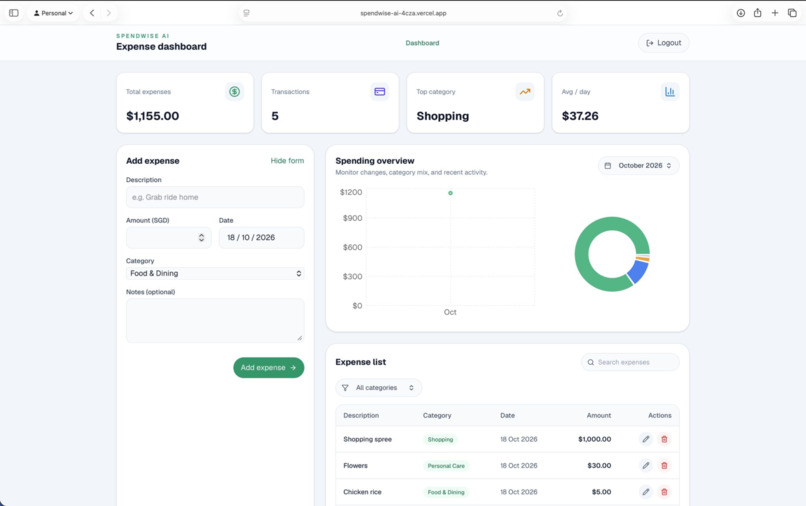Image resolution: width=806 pixels, height=506 pixels.
Task: Delete the Chicken rice expense
Action: [x=664, y=492]
